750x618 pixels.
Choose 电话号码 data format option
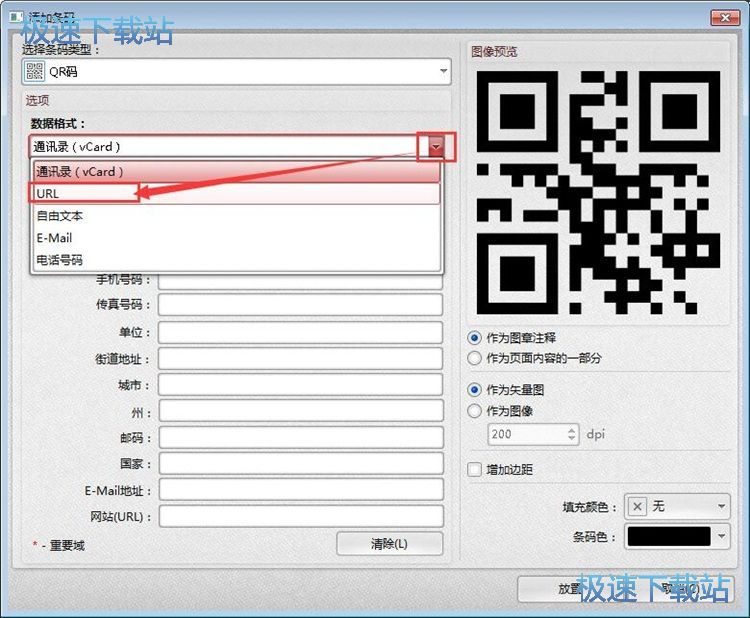tap(237, 260)
